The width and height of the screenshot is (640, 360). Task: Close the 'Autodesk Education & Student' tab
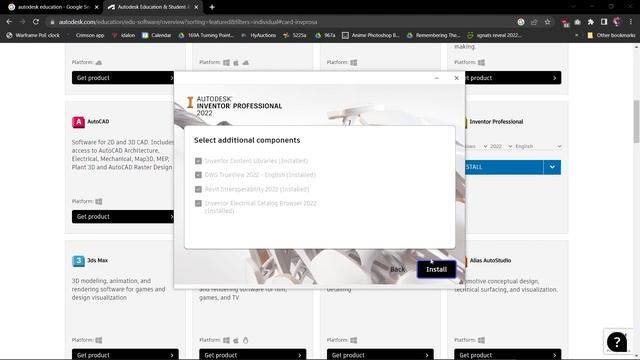pos(196,7)
